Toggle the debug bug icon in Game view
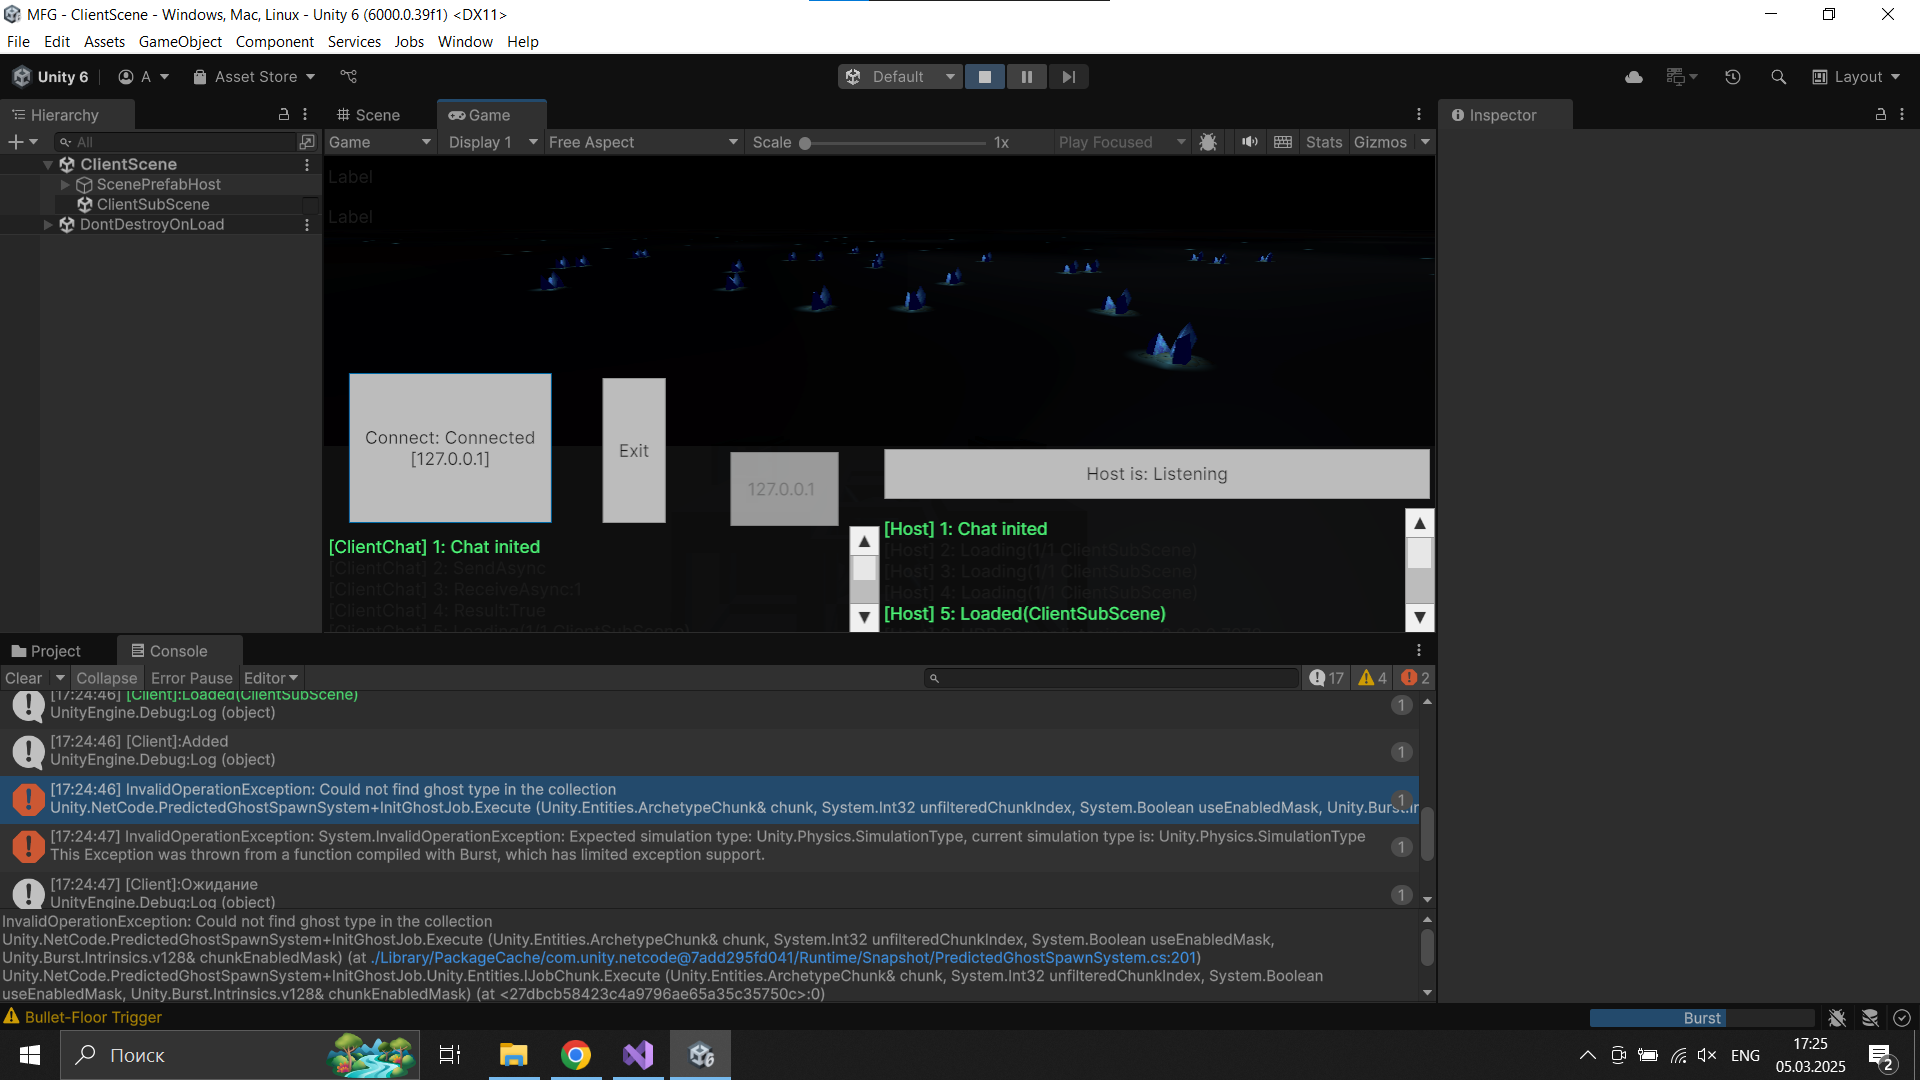The width and height of the screenshot is (1920, 1080). click(1208, 142)
